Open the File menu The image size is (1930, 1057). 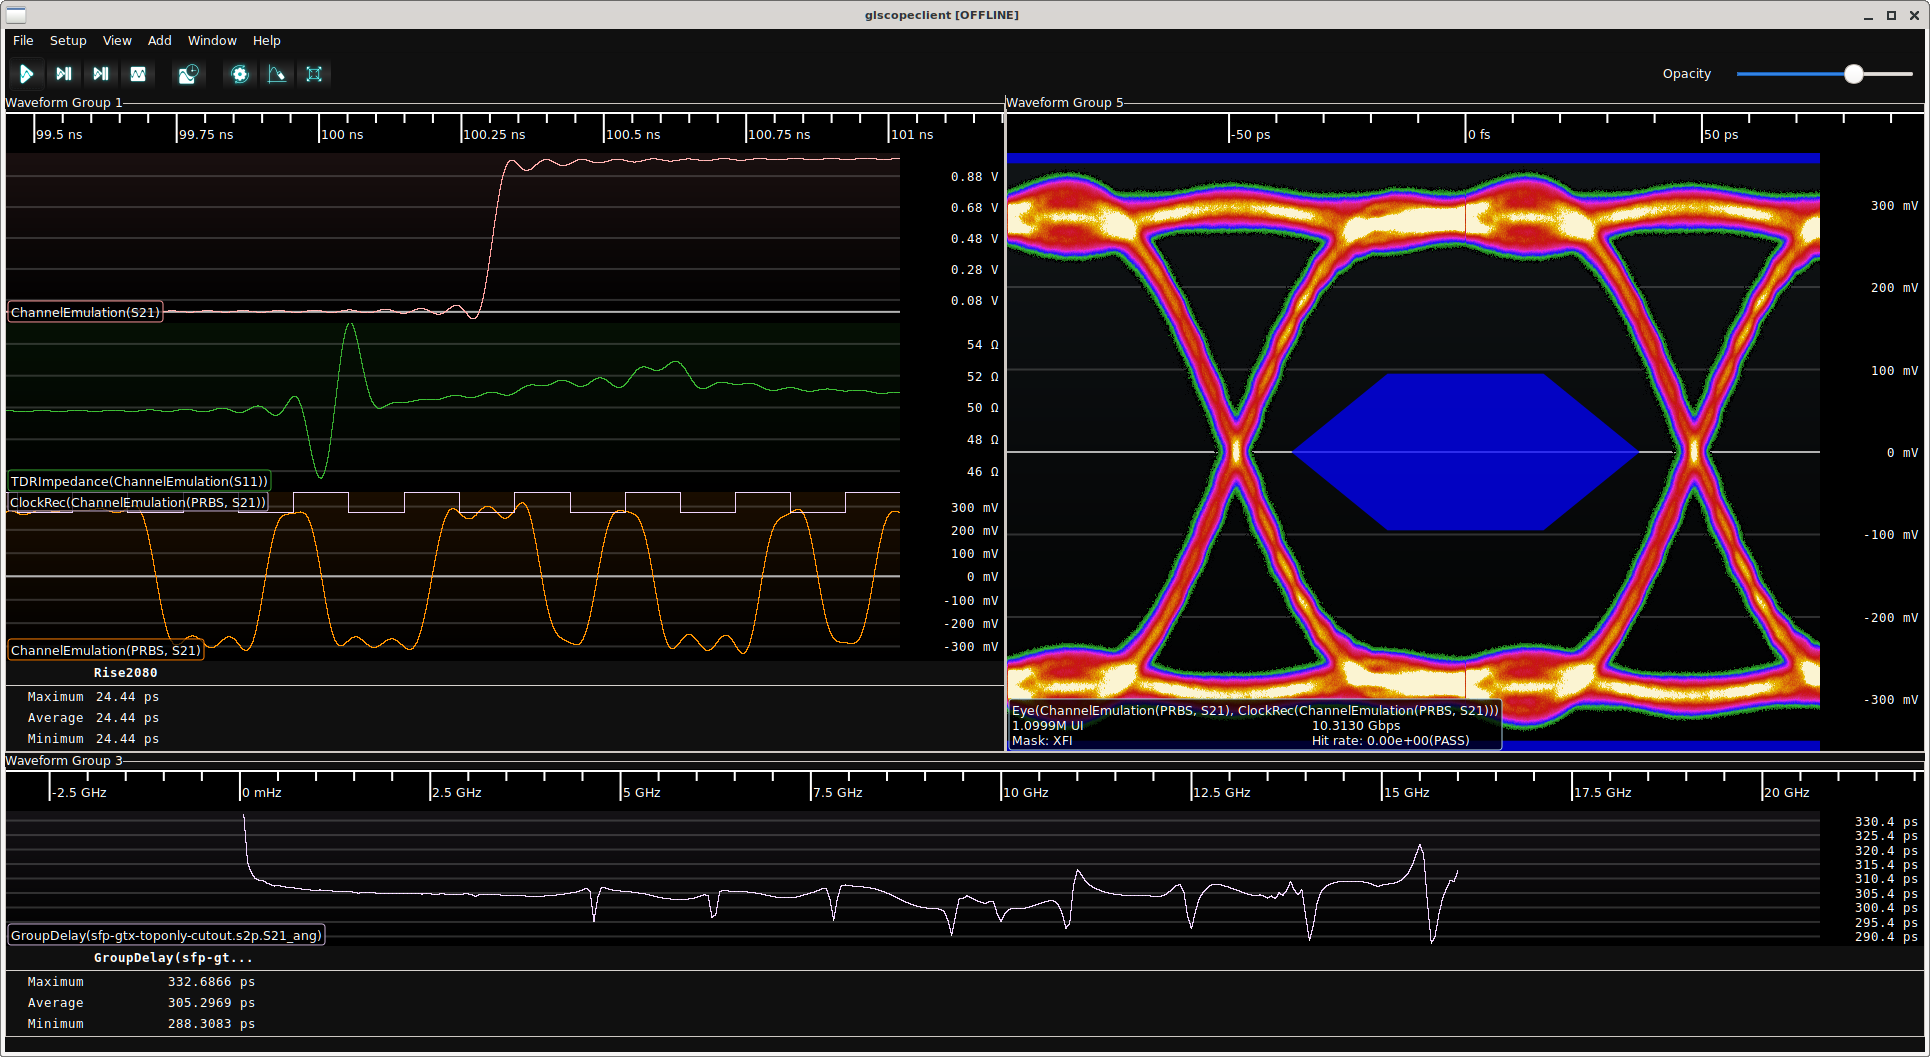tap(23, 41)
